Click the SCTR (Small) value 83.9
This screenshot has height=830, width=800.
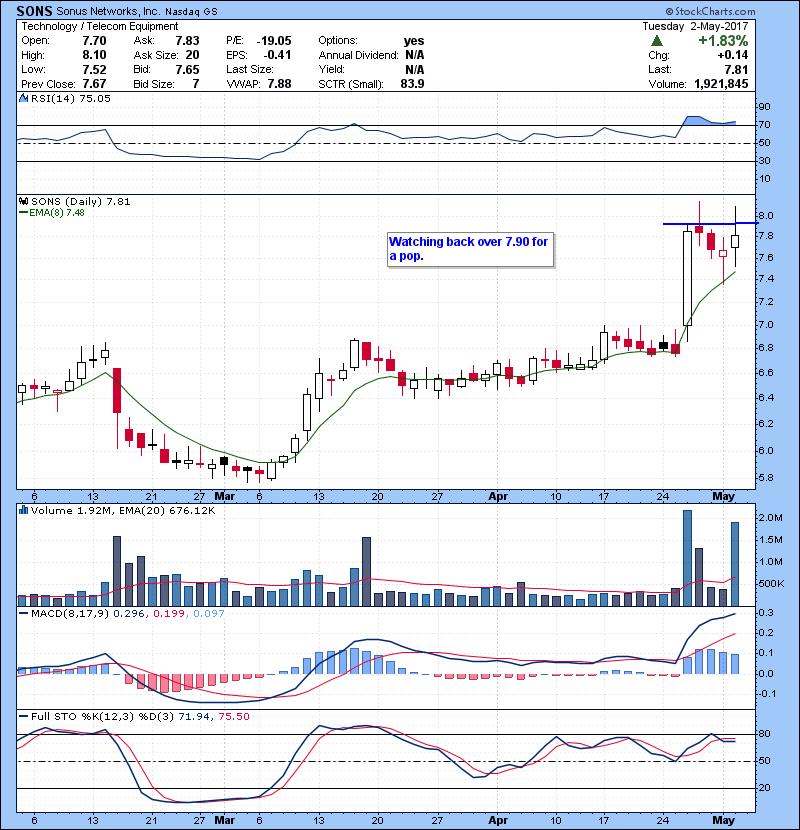(412, 84)
